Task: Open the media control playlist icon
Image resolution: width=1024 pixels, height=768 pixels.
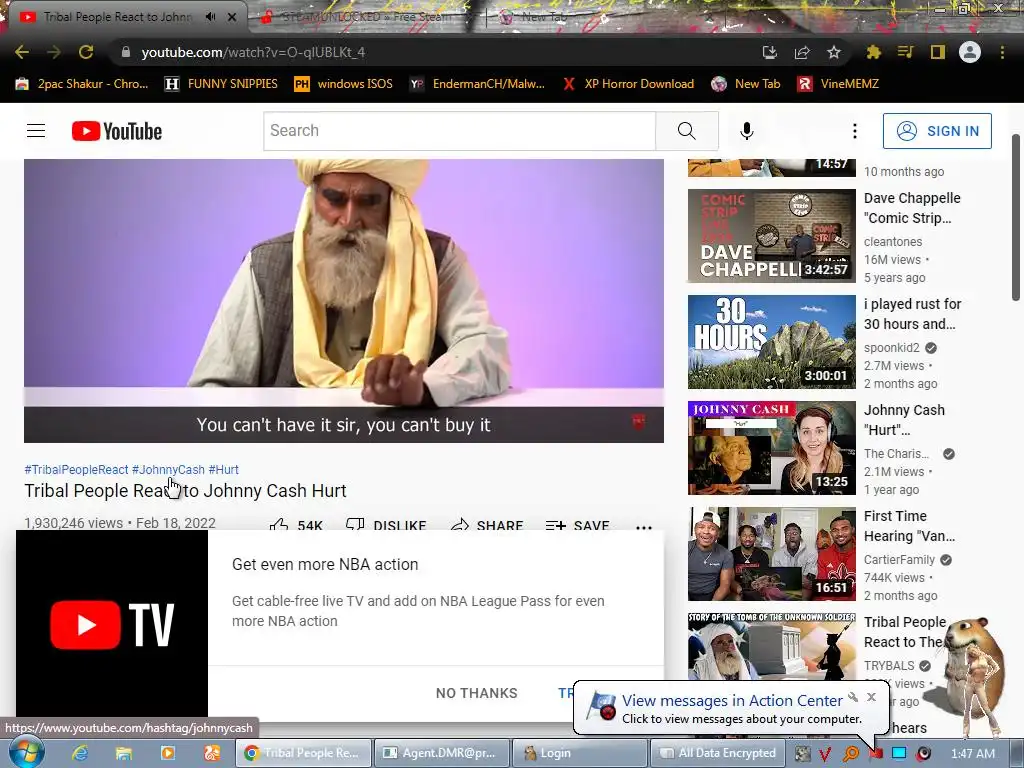Action: tap(905, 52)
